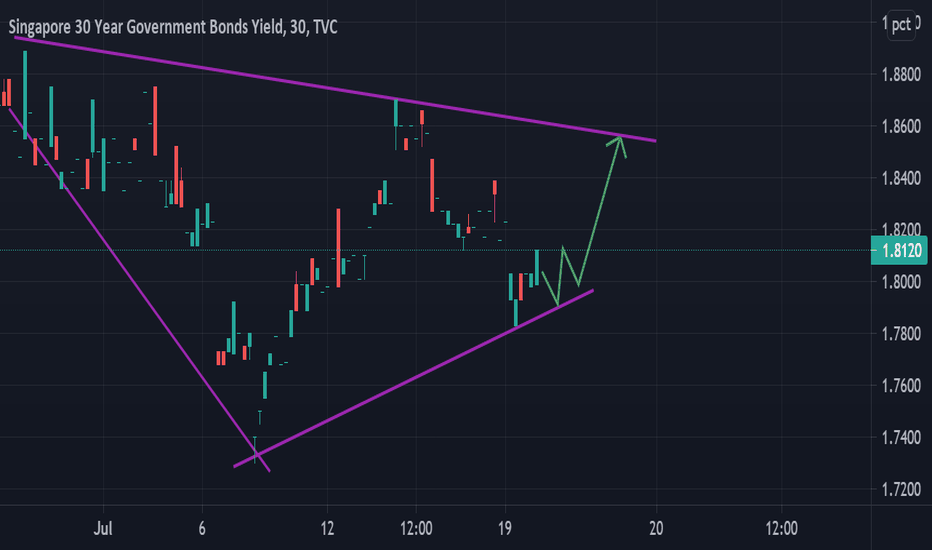
Task: Click the 1.7800 price axis label
Action: (901, 334)
